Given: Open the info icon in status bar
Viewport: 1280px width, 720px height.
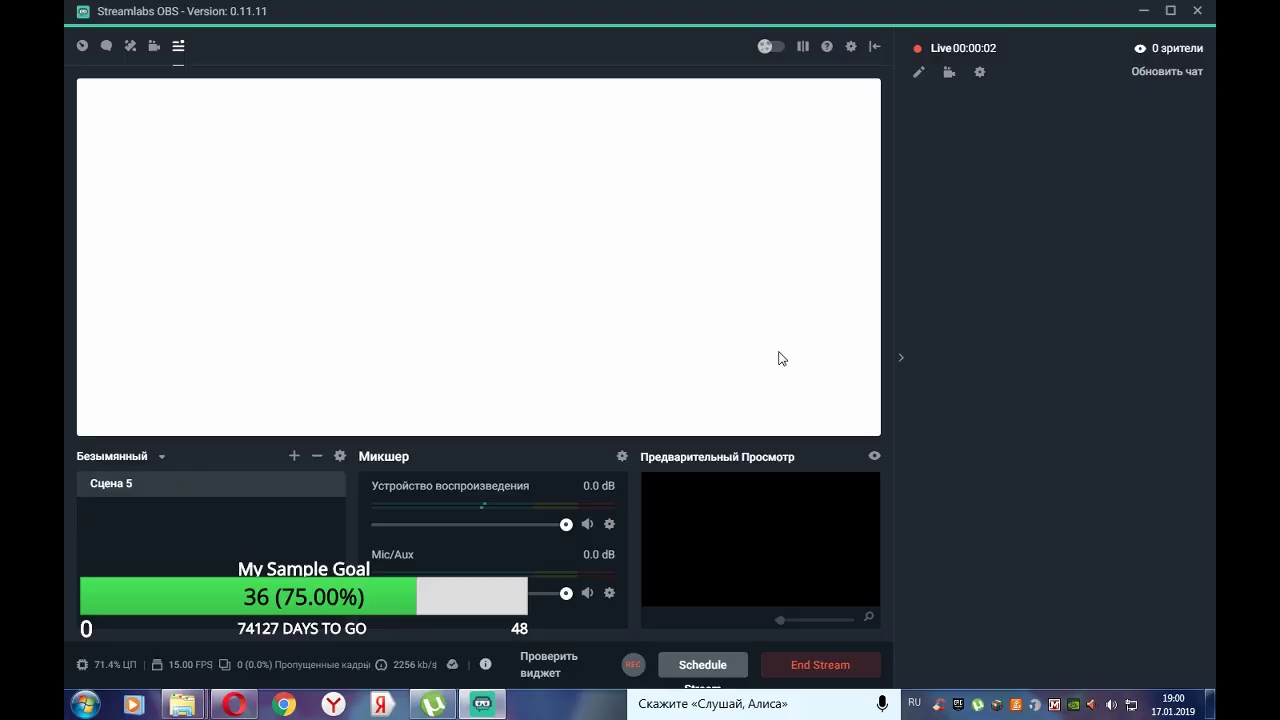Looking at the screenshot, I should (485, 664).
